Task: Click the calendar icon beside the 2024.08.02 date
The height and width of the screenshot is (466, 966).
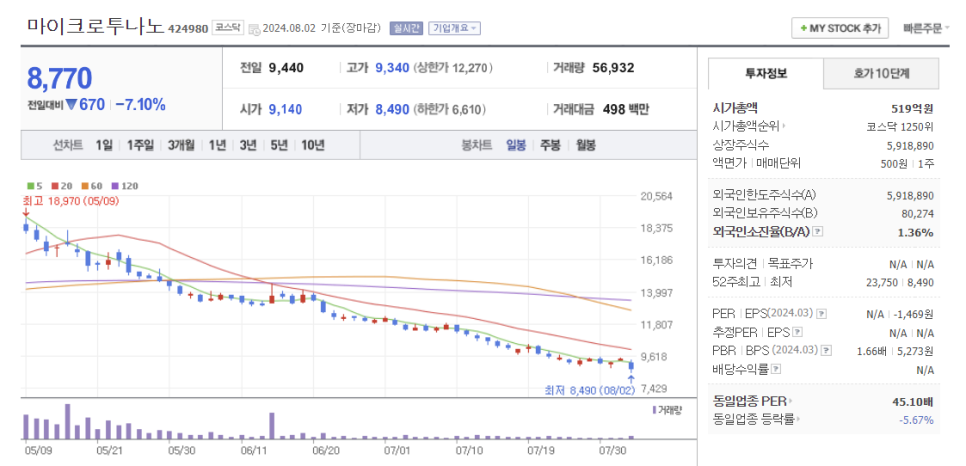Action: click(254, 30)
